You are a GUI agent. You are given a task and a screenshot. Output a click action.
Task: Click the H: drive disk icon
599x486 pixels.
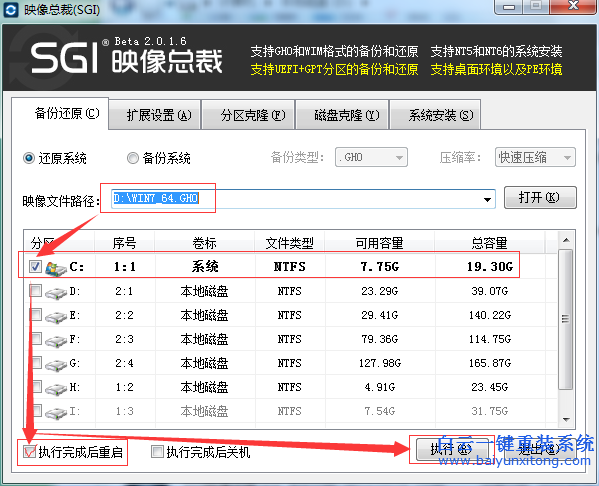point(56,389)
